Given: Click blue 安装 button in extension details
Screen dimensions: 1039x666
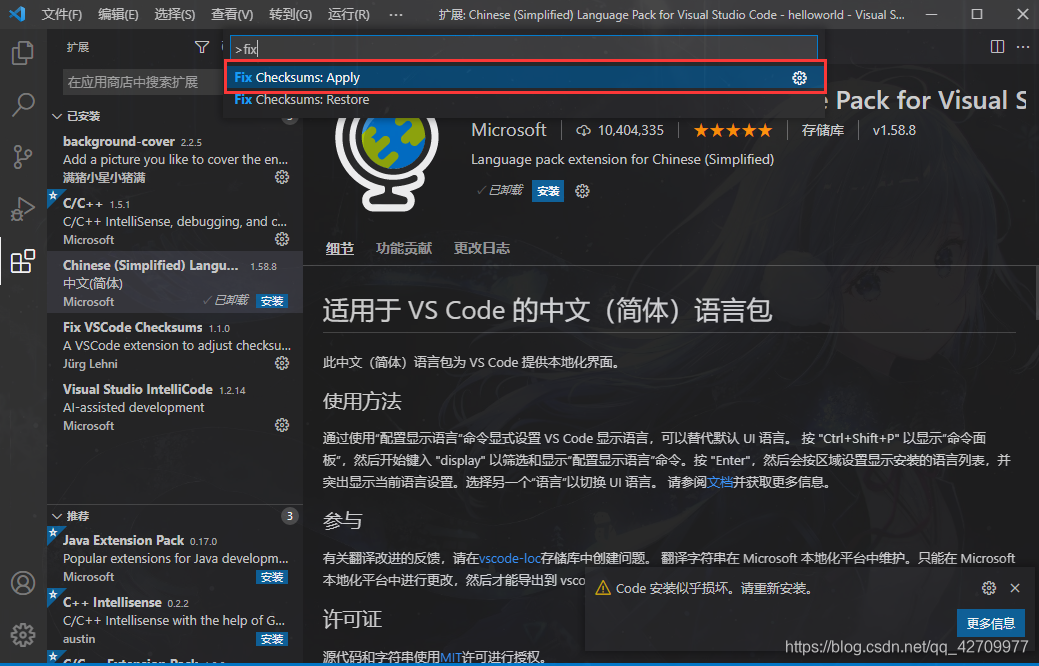Looking at the screenshot, I should click(x=548, y=191).
